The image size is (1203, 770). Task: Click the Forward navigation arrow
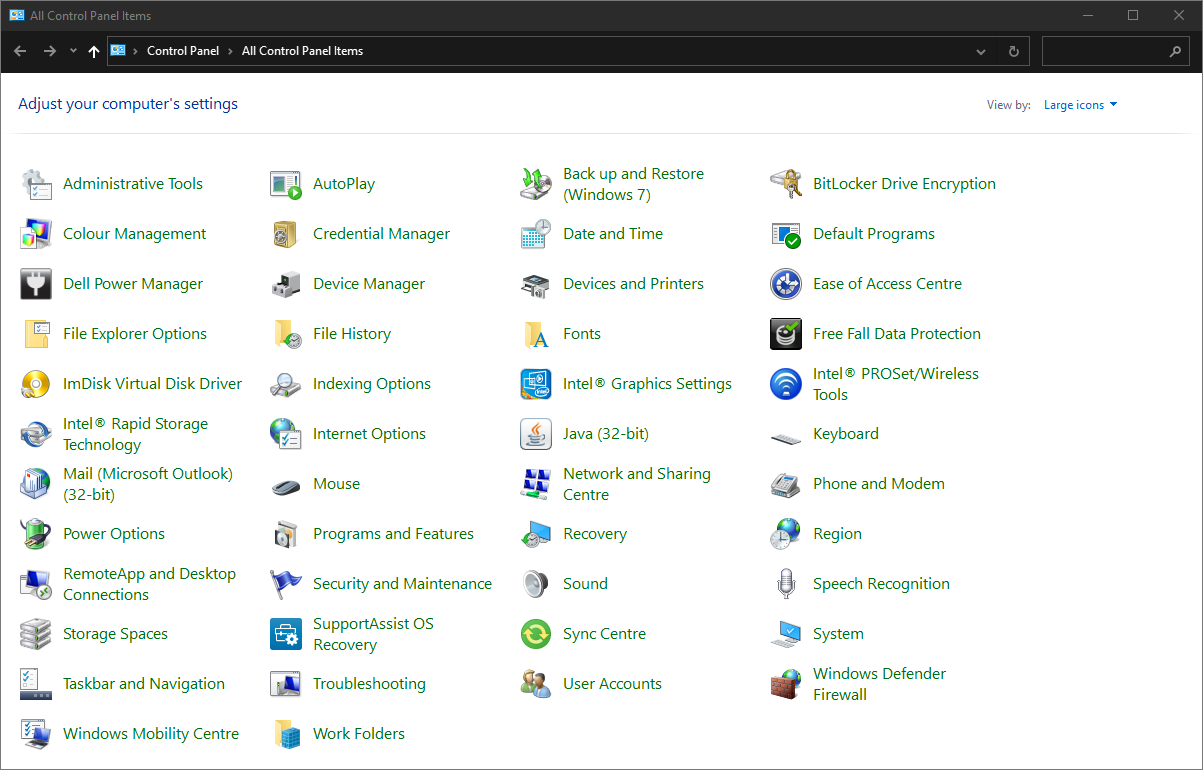coord(49,51)
